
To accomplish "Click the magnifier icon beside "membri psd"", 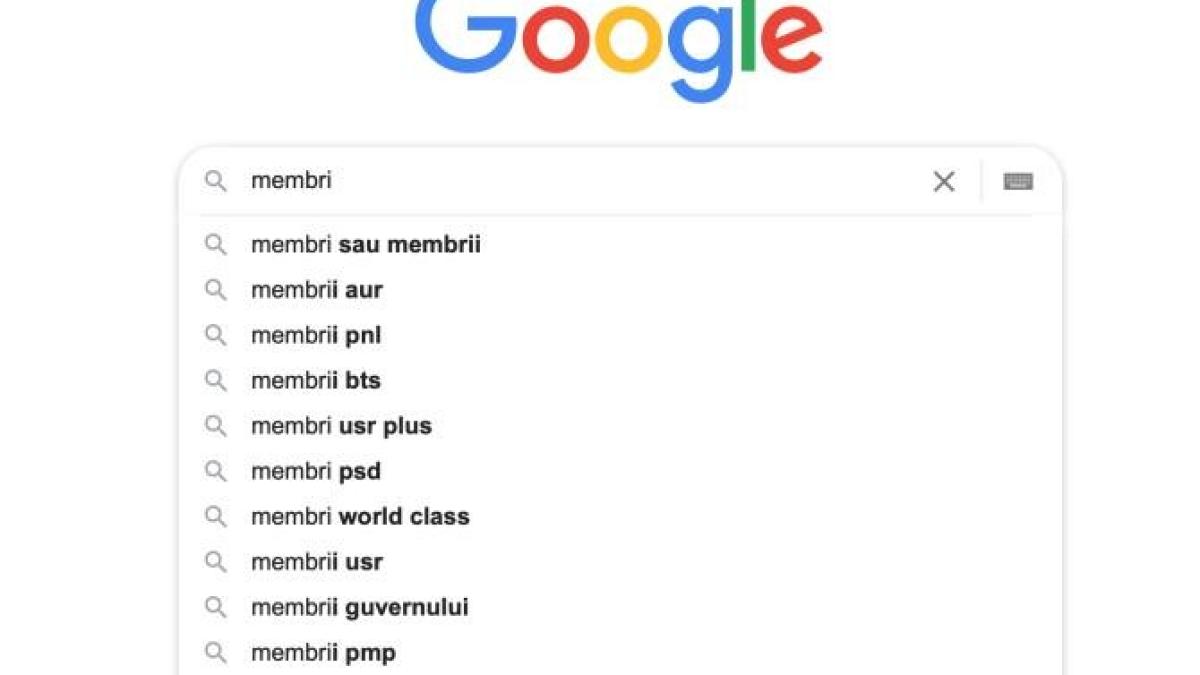I will [216, 471].
